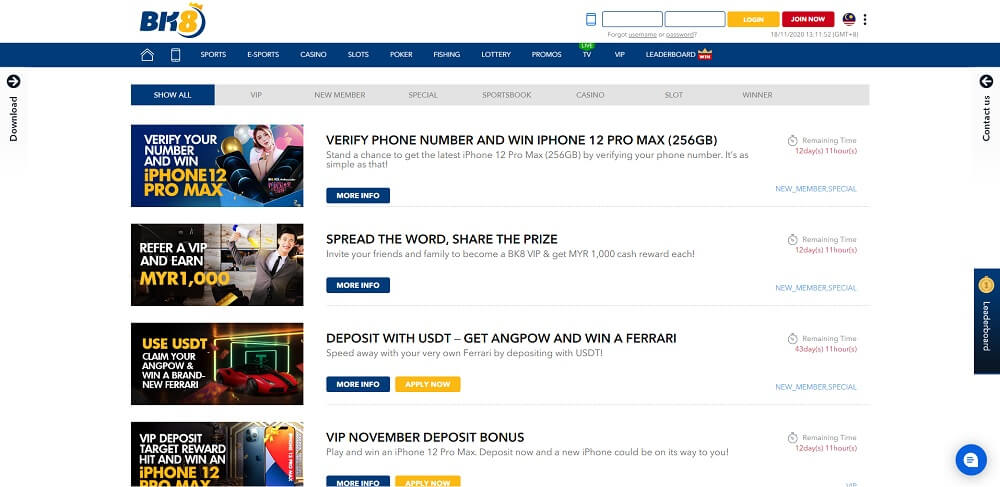Click NEW_MEMBER,SPECIAL tag of iPhone promo
Image resolution: width=1000 pixels, height=487 pixels.
(816, 189)
